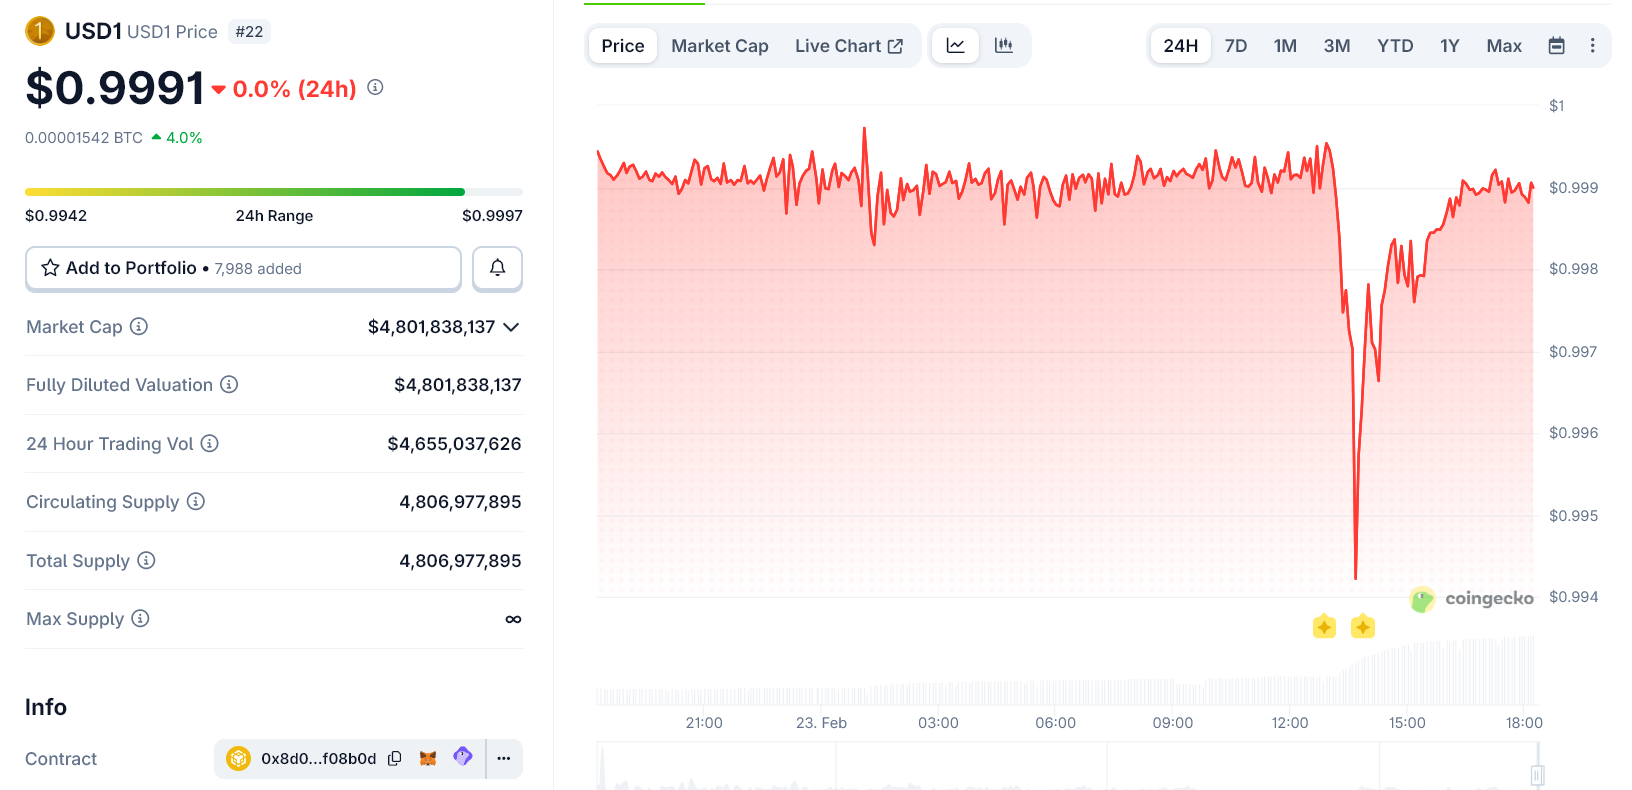Expand the Market Cap value chevron

pyautogui.click(x=511, y=327)
